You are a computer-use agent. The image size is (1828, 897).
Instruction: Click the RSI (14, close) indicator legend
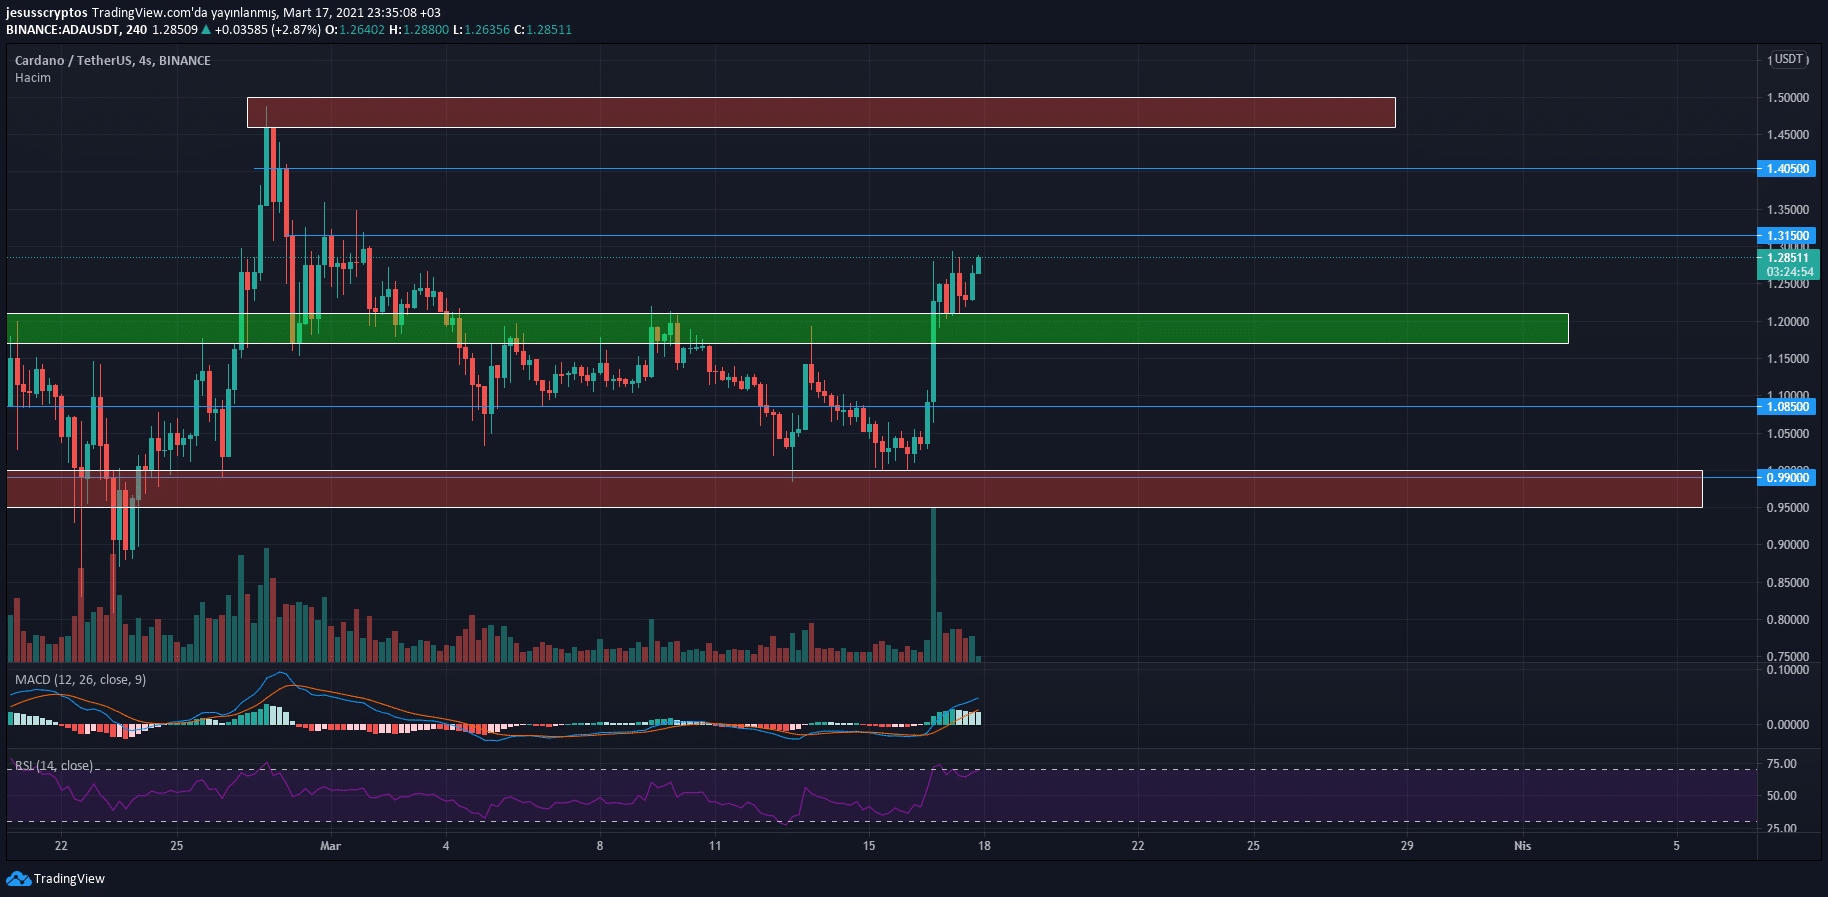click(54, 766)
